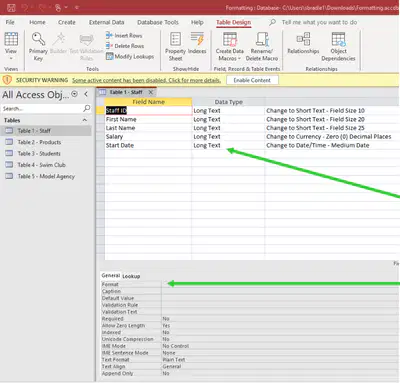Image resolution: width=400 pixels, height=383 pixels.
Task: Click Rename/Delete Macro icon
Action: click(x=262, y=39)
